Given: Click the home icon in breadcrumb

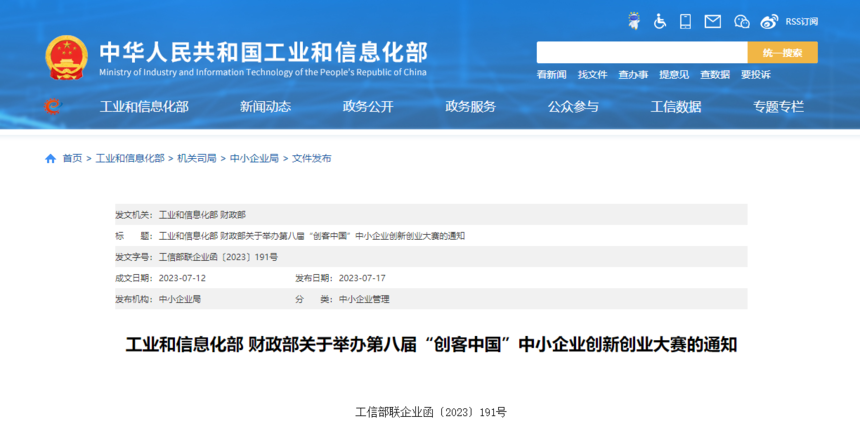Looking at the screenshot, I should (x=51, y=158).
